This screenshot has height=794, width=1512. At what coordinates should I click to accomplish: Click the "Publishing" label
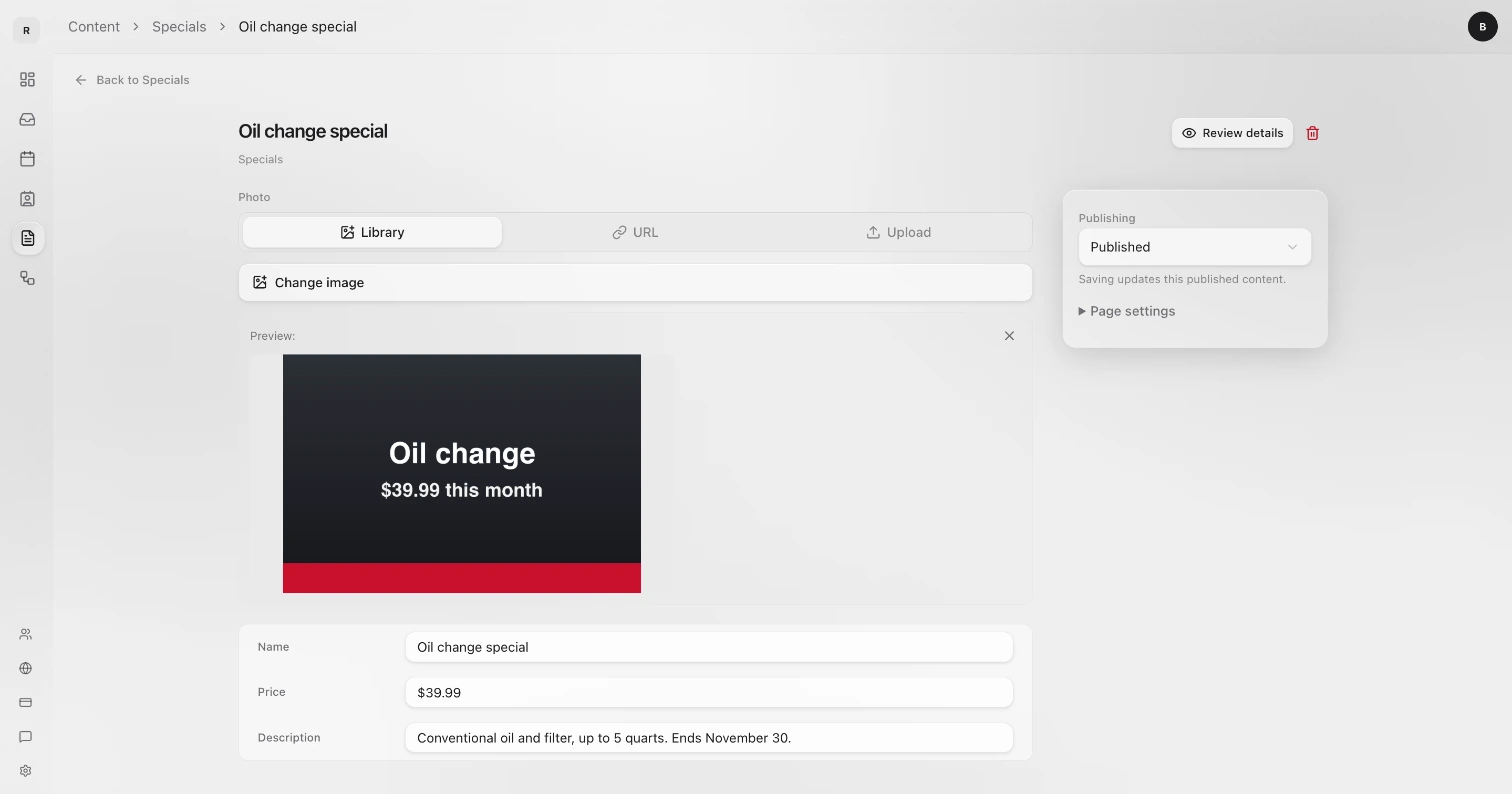1107,218
